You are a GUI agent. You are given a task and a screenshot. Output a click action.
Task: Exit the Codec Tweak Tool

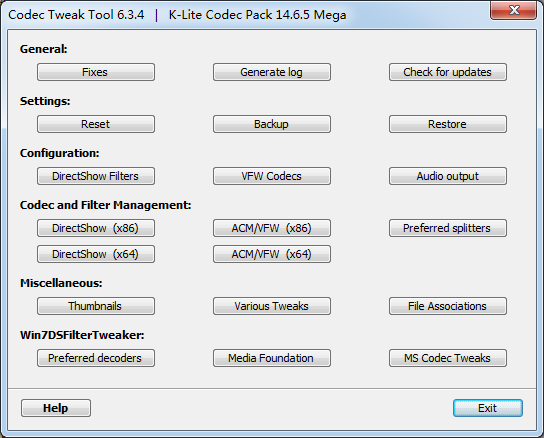tap(488, 408)
